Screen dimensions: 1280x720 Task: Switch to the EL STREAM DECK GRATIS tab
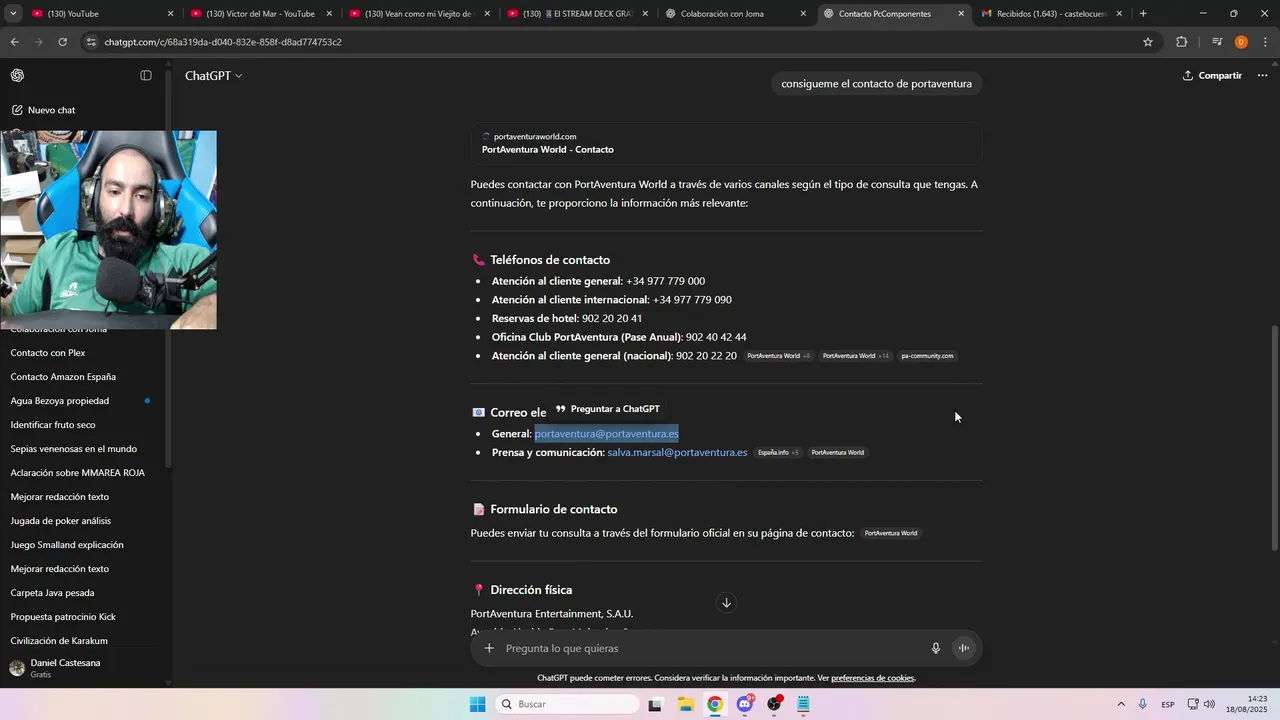pos(577,14)
